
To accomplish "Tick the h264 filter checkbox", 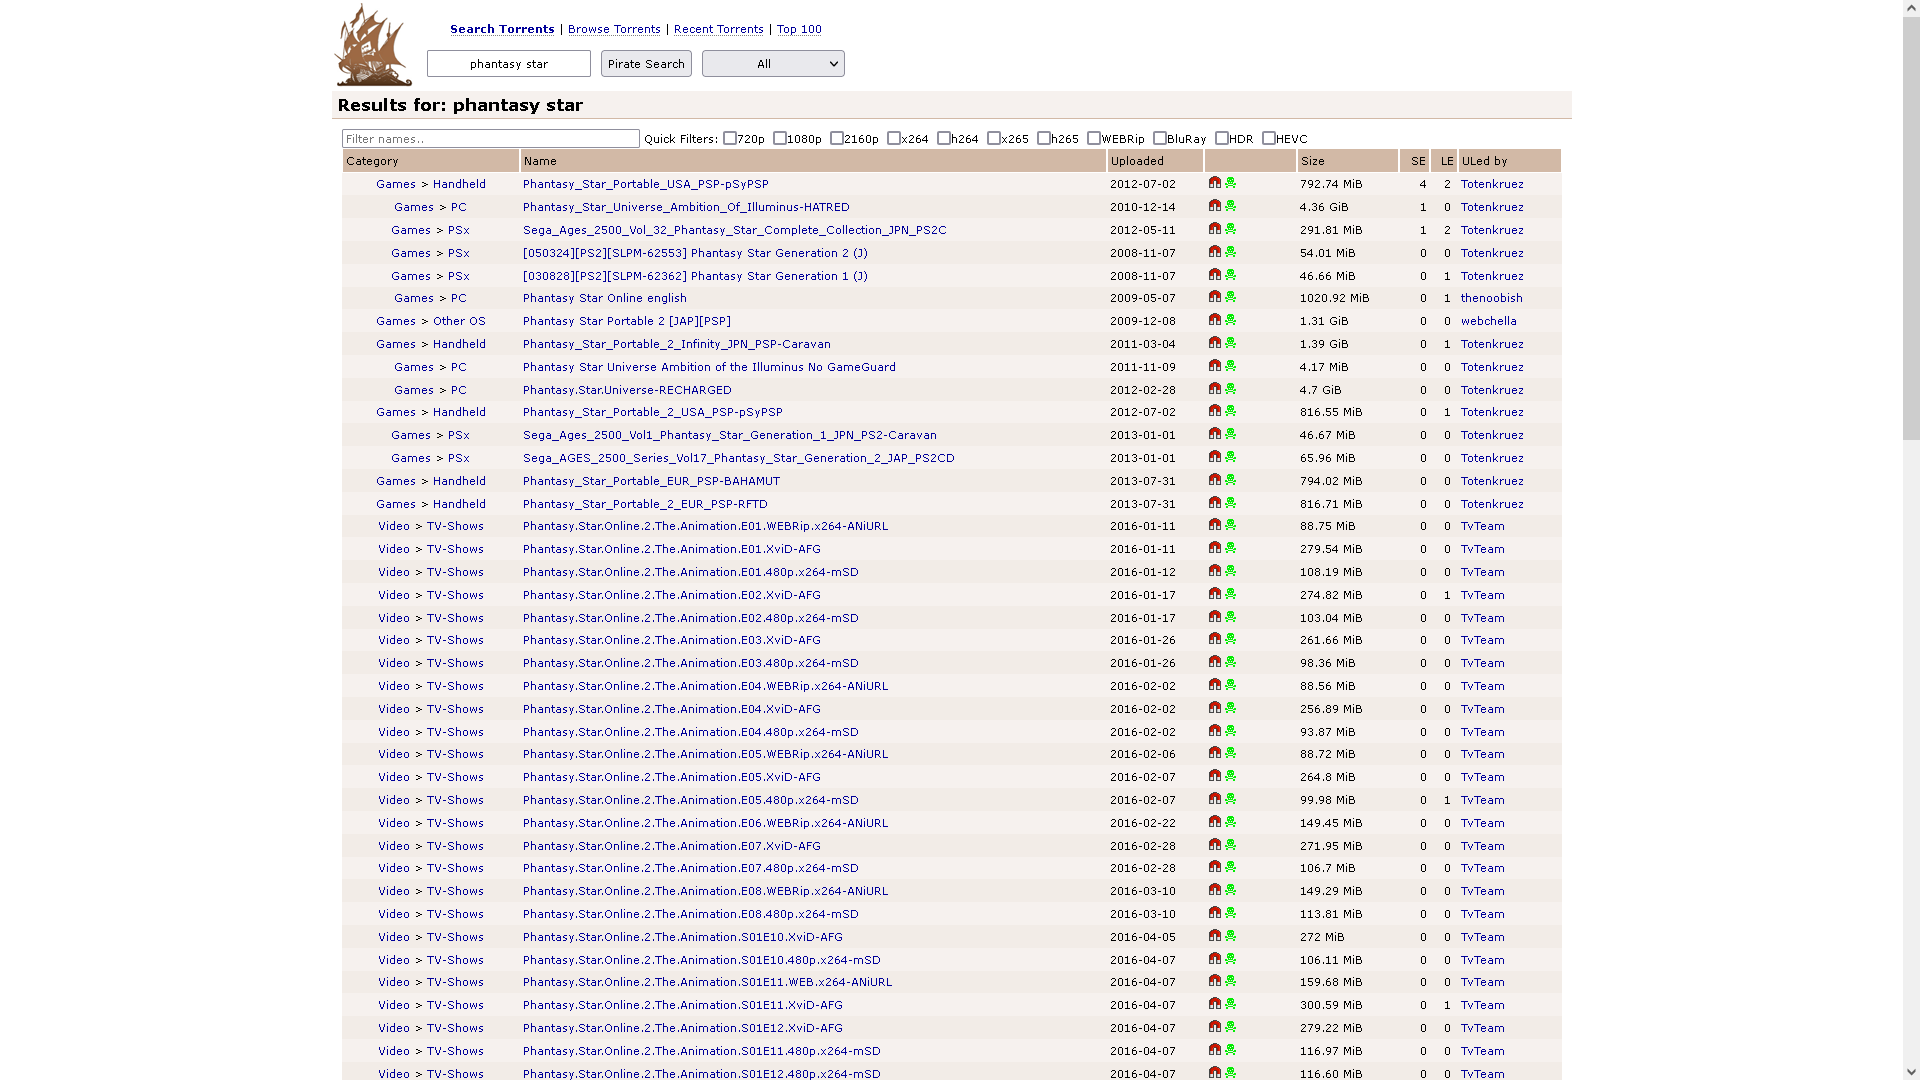I will click(944, 138).
